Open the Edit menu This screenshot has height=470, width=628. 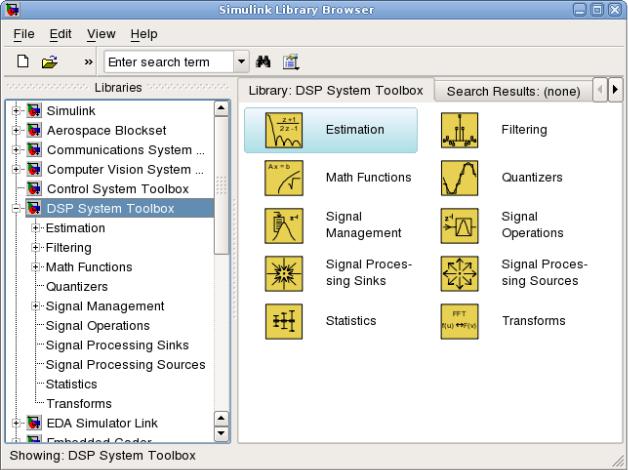click(x=60, y=34)
